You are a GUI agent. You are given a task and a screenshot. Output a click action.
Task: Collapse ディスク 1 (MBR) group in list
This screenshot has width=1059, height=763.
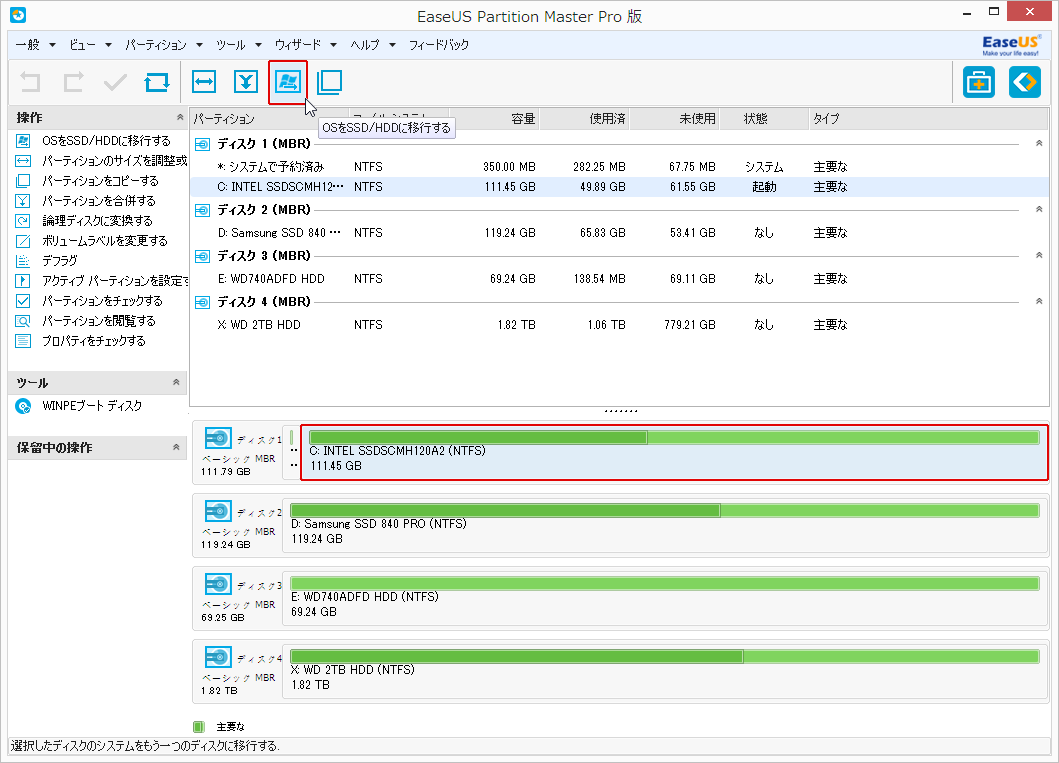pyautogui.click(x=1039, y=143)
